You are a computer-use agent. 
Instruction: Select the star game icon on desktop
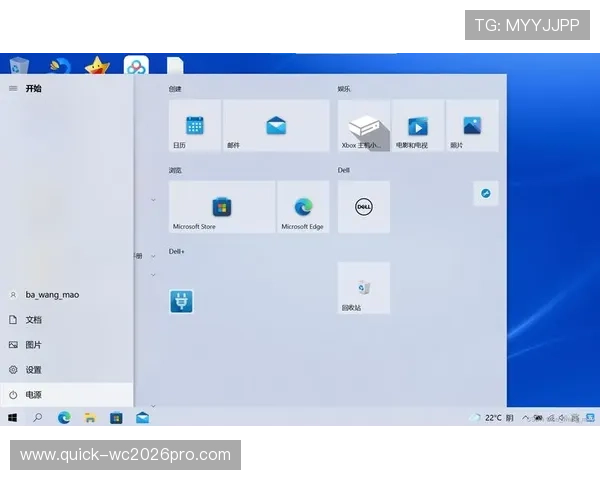coord(97,65)
